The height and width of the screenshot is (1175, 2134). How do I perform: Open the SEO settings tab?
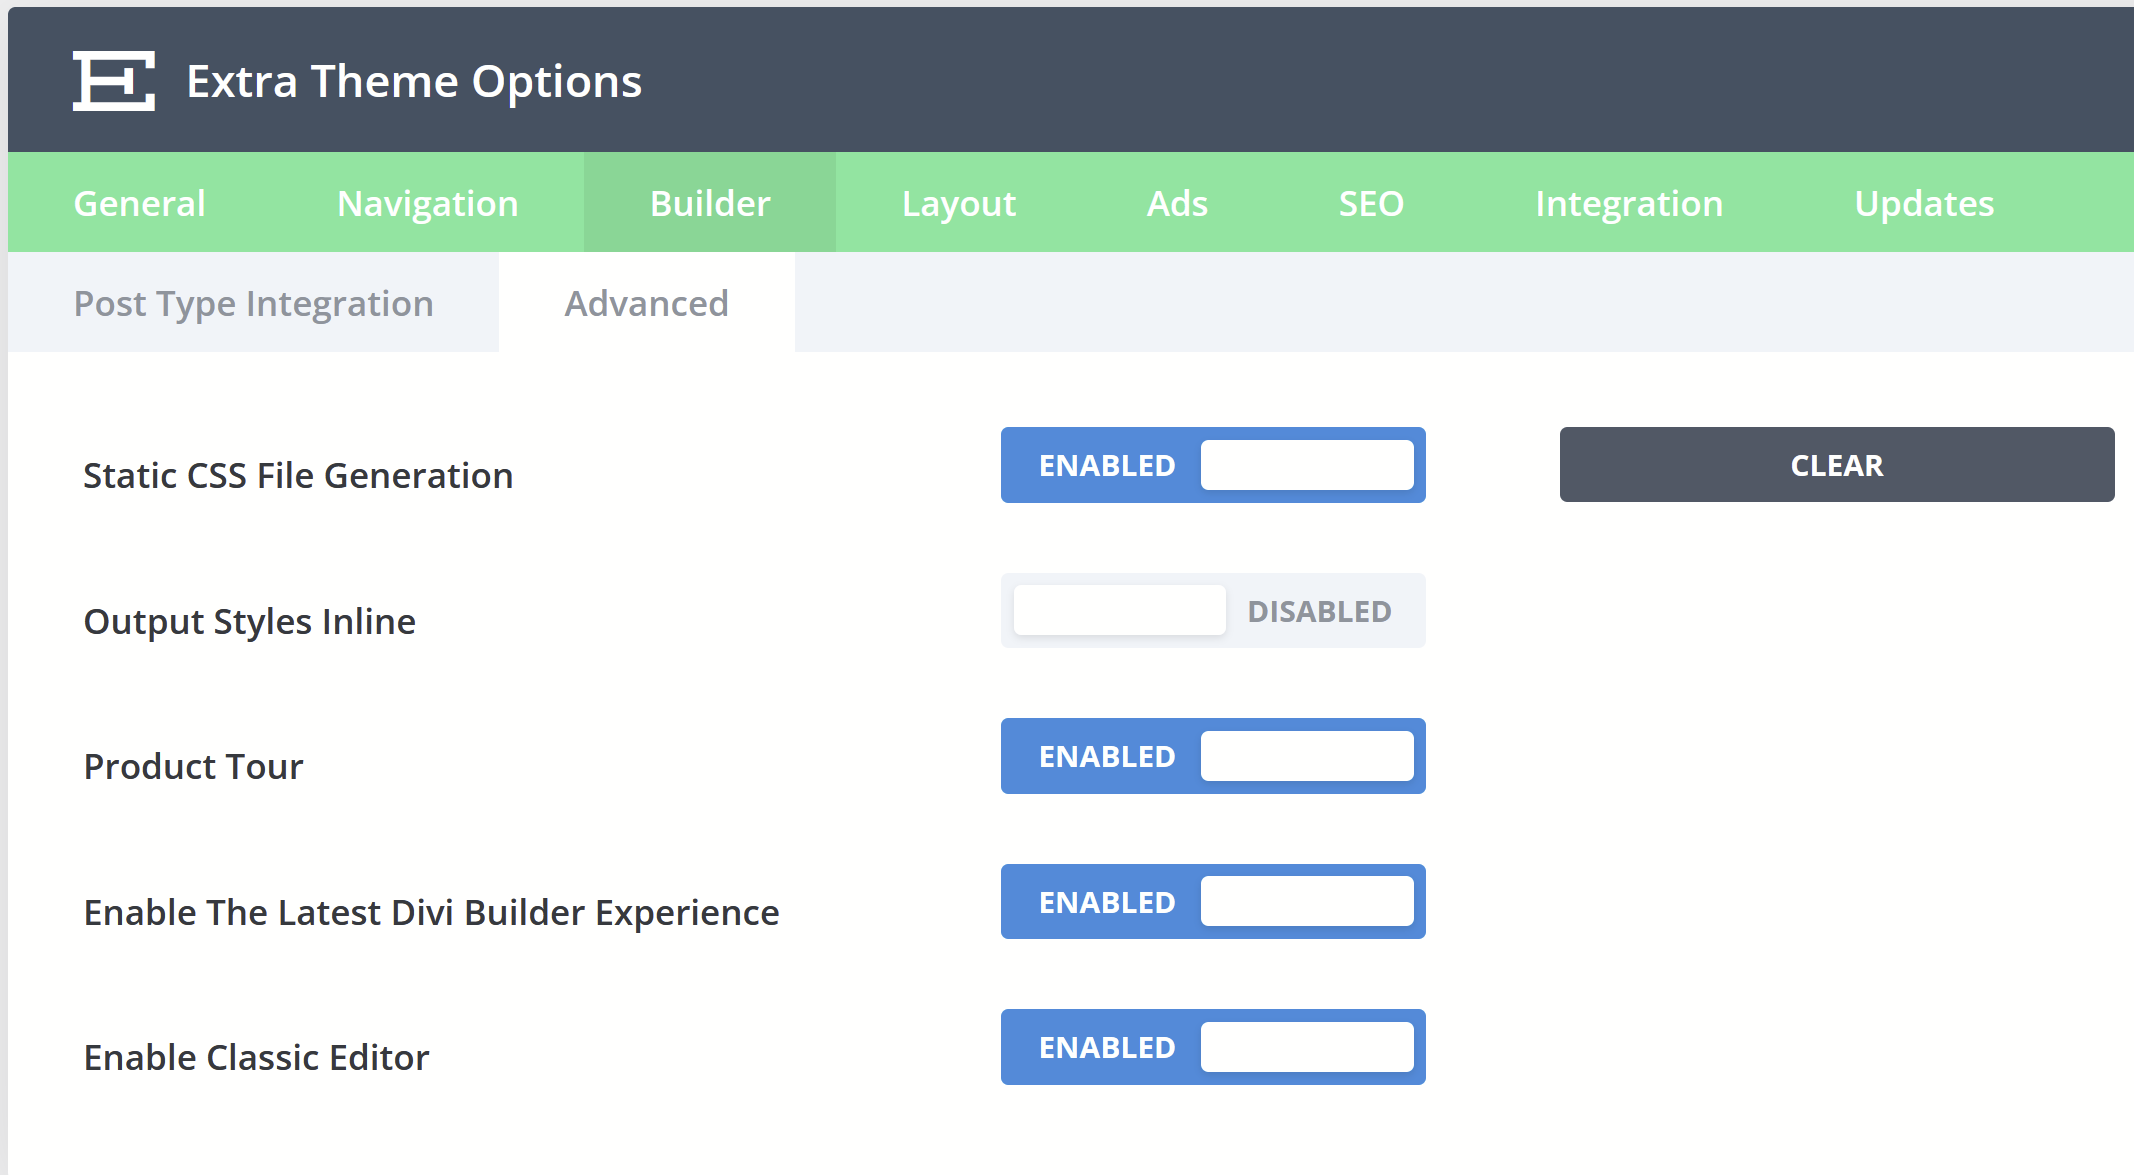1371,203
